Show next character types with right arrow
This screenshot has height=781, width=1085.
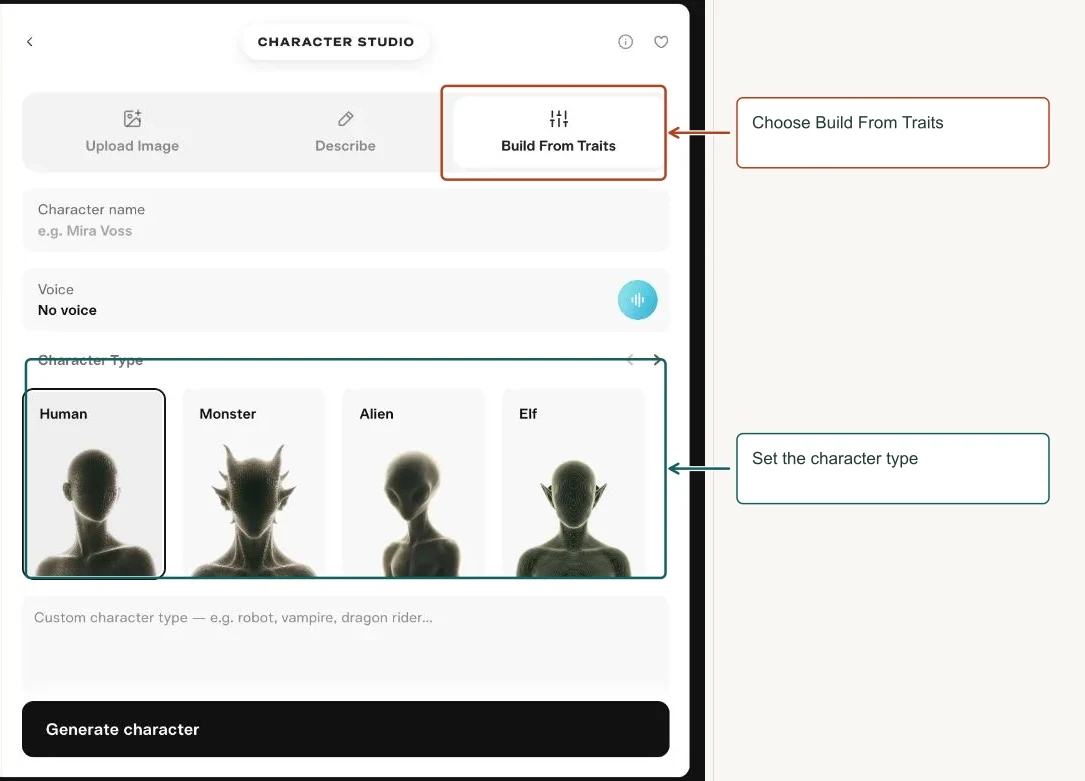657,360
